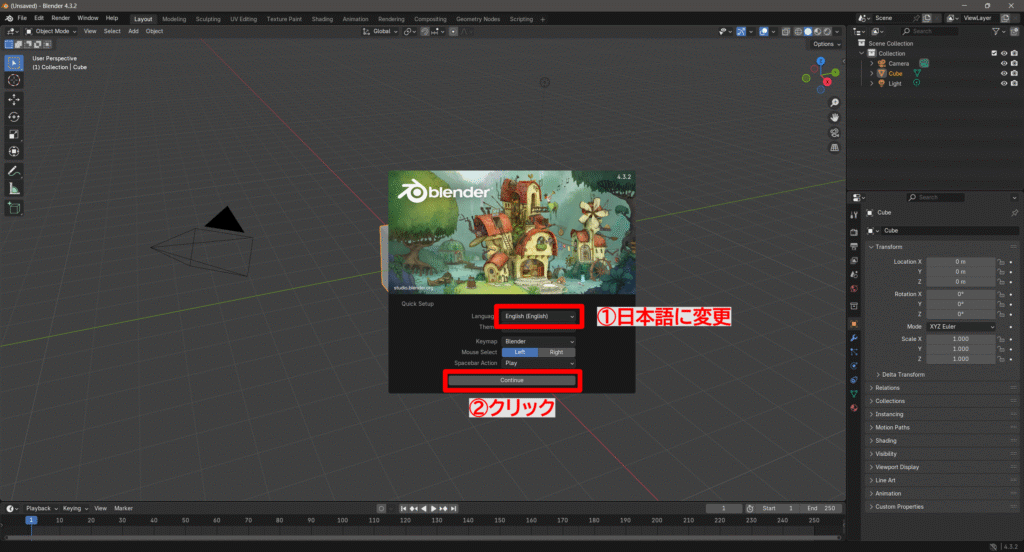
Task: Play the animation forward
Action: (x=433, y=508)
